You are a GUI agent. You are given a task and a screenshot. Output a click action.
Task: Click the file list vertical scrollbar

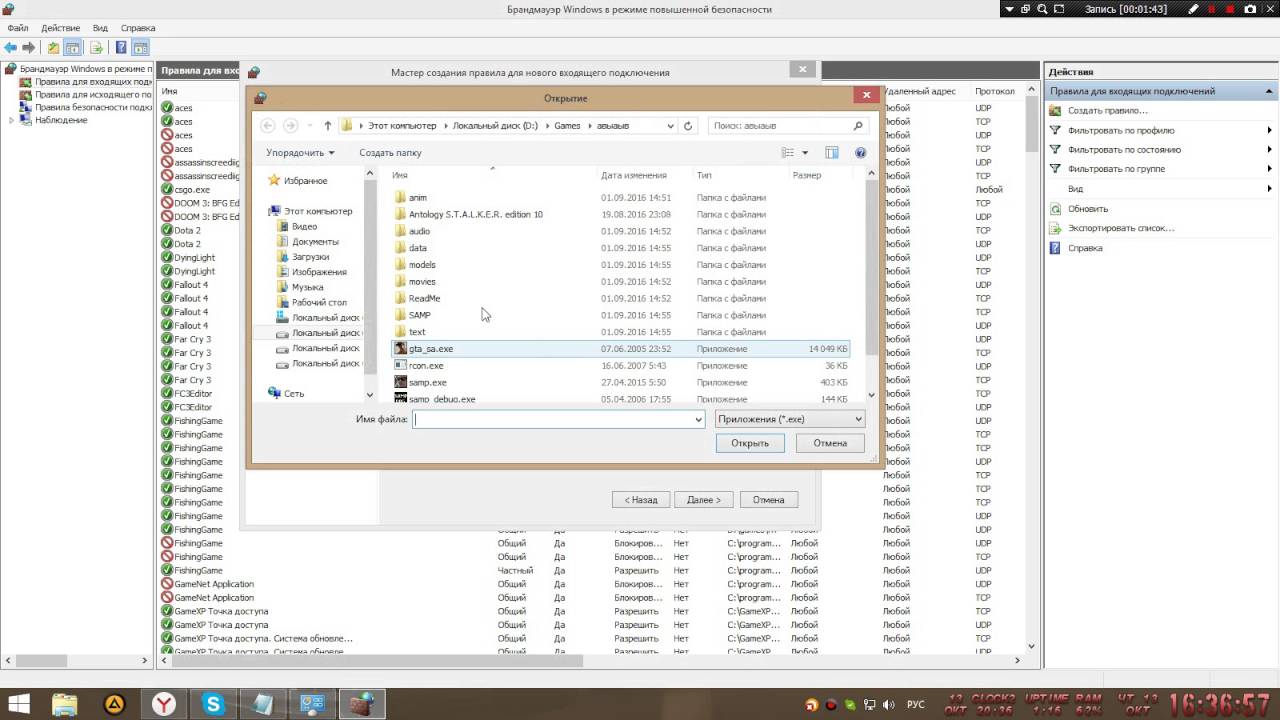(x=871, y=285)
